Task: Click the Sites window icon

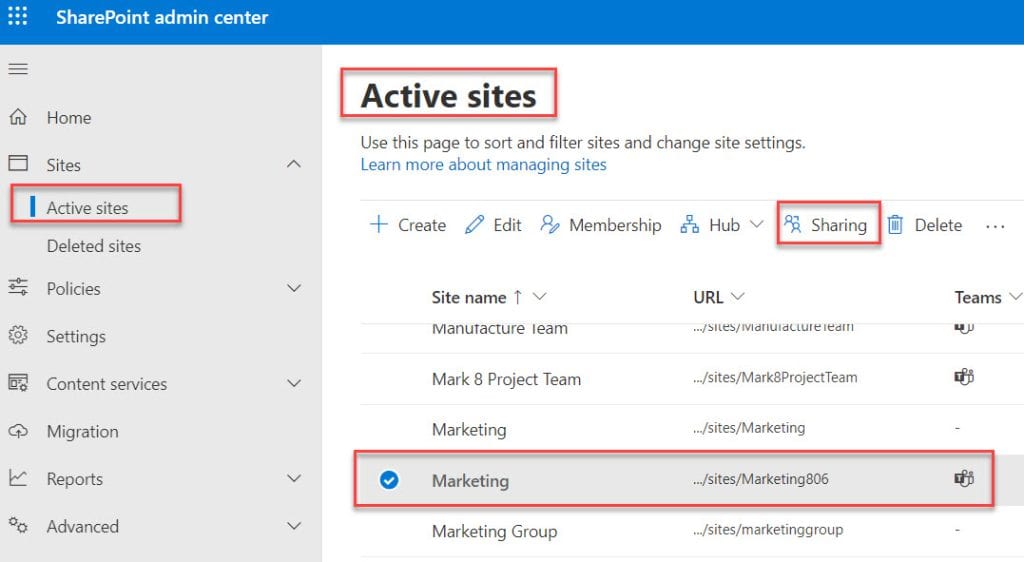Action: pyautogui.click(x=18, y=163)
